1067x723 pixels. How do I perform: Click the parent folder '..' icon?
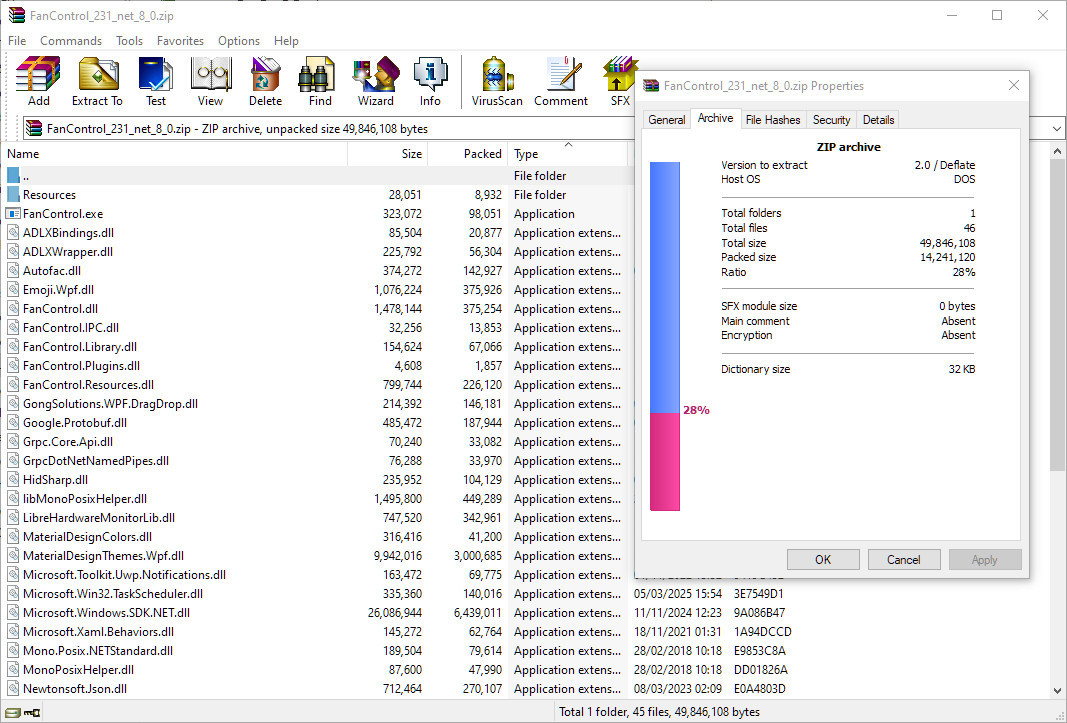point(13,176)
